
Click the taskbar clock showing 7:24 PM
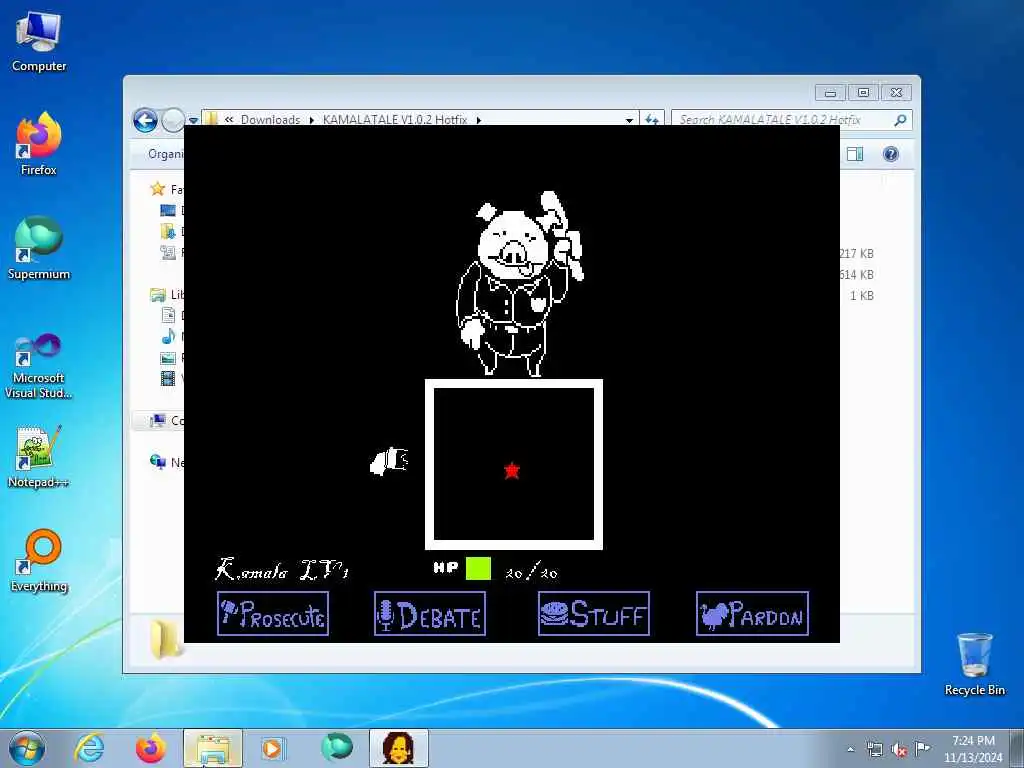(x=973, y=748)
